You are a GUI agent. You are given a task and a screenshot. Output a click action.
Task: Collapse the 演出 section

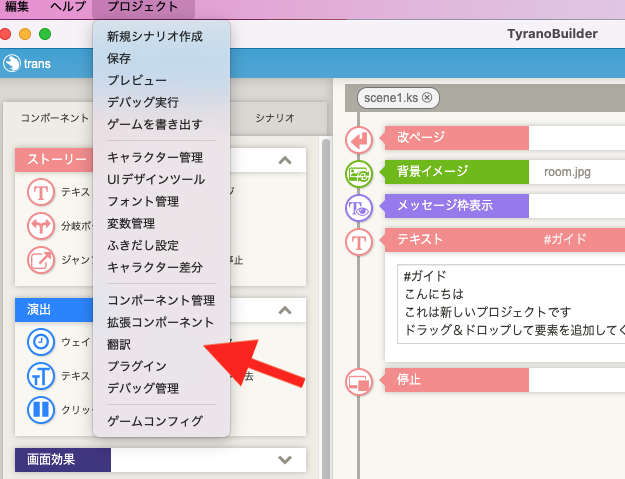pyautogui.click(x=285, y=312)
